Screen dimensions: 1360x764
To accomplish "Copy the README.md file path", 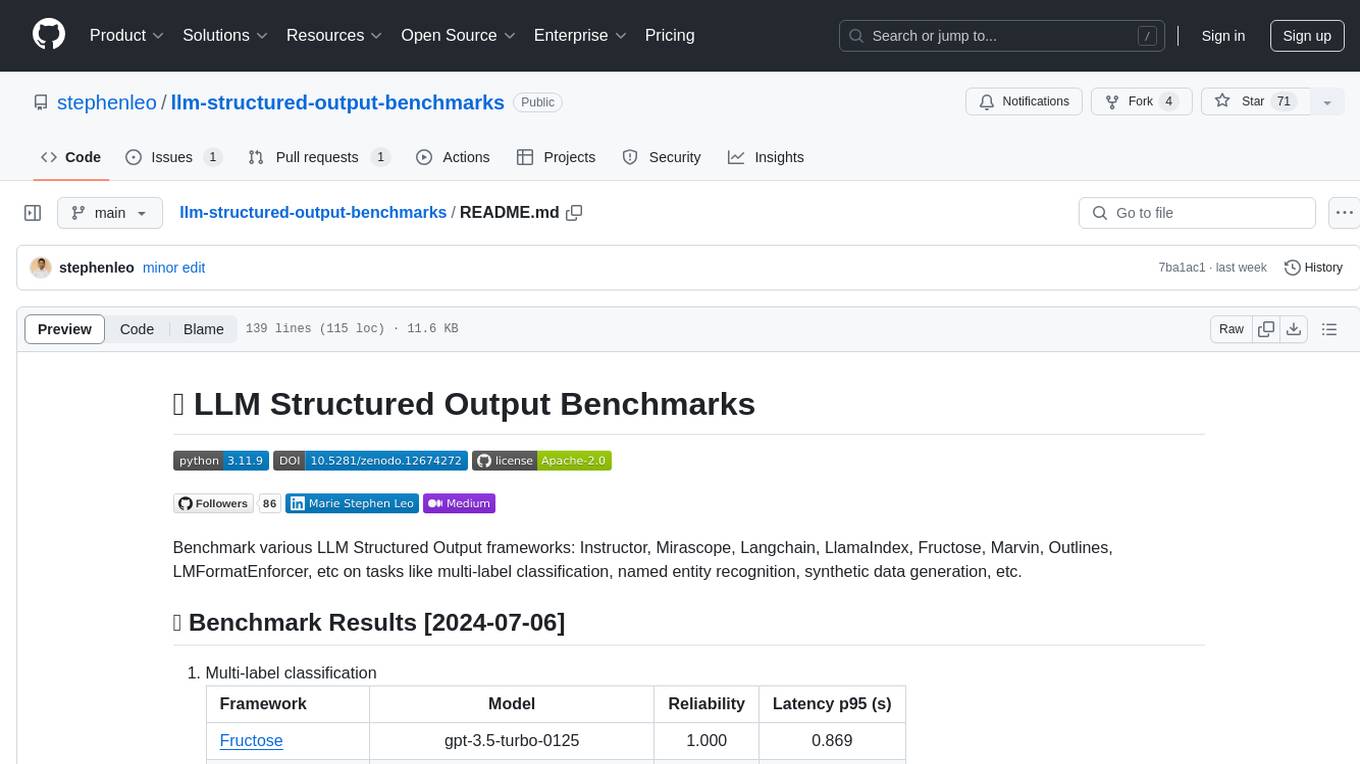I will (x=574, y=212).
